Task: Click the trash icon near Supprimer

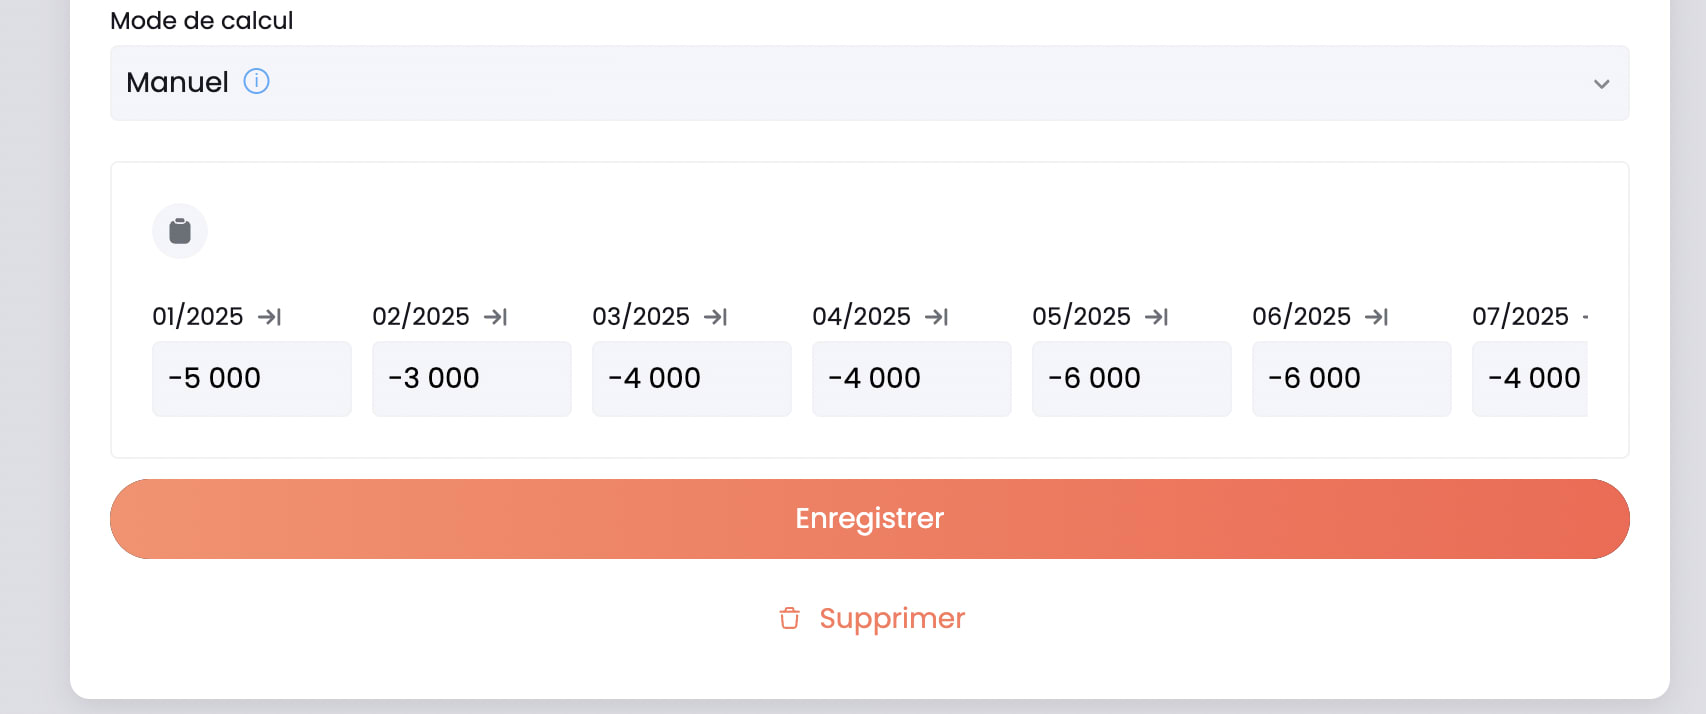Action: [x=790, y=619]
